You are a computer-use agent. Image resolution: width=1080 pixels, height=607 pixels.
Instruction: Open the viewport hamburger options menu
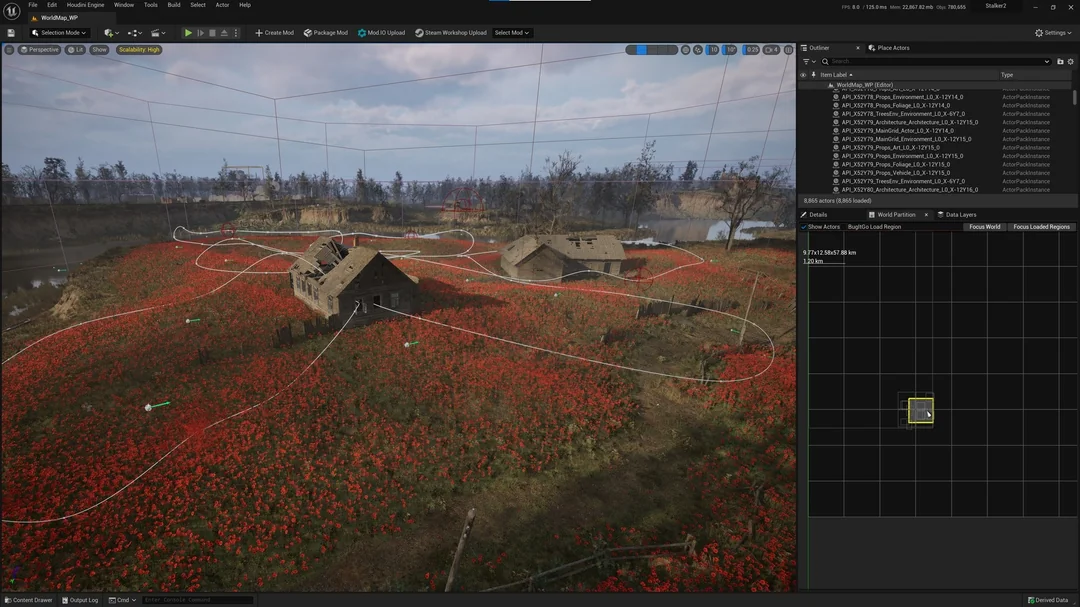pyautogui.click(x=9, y=49)
